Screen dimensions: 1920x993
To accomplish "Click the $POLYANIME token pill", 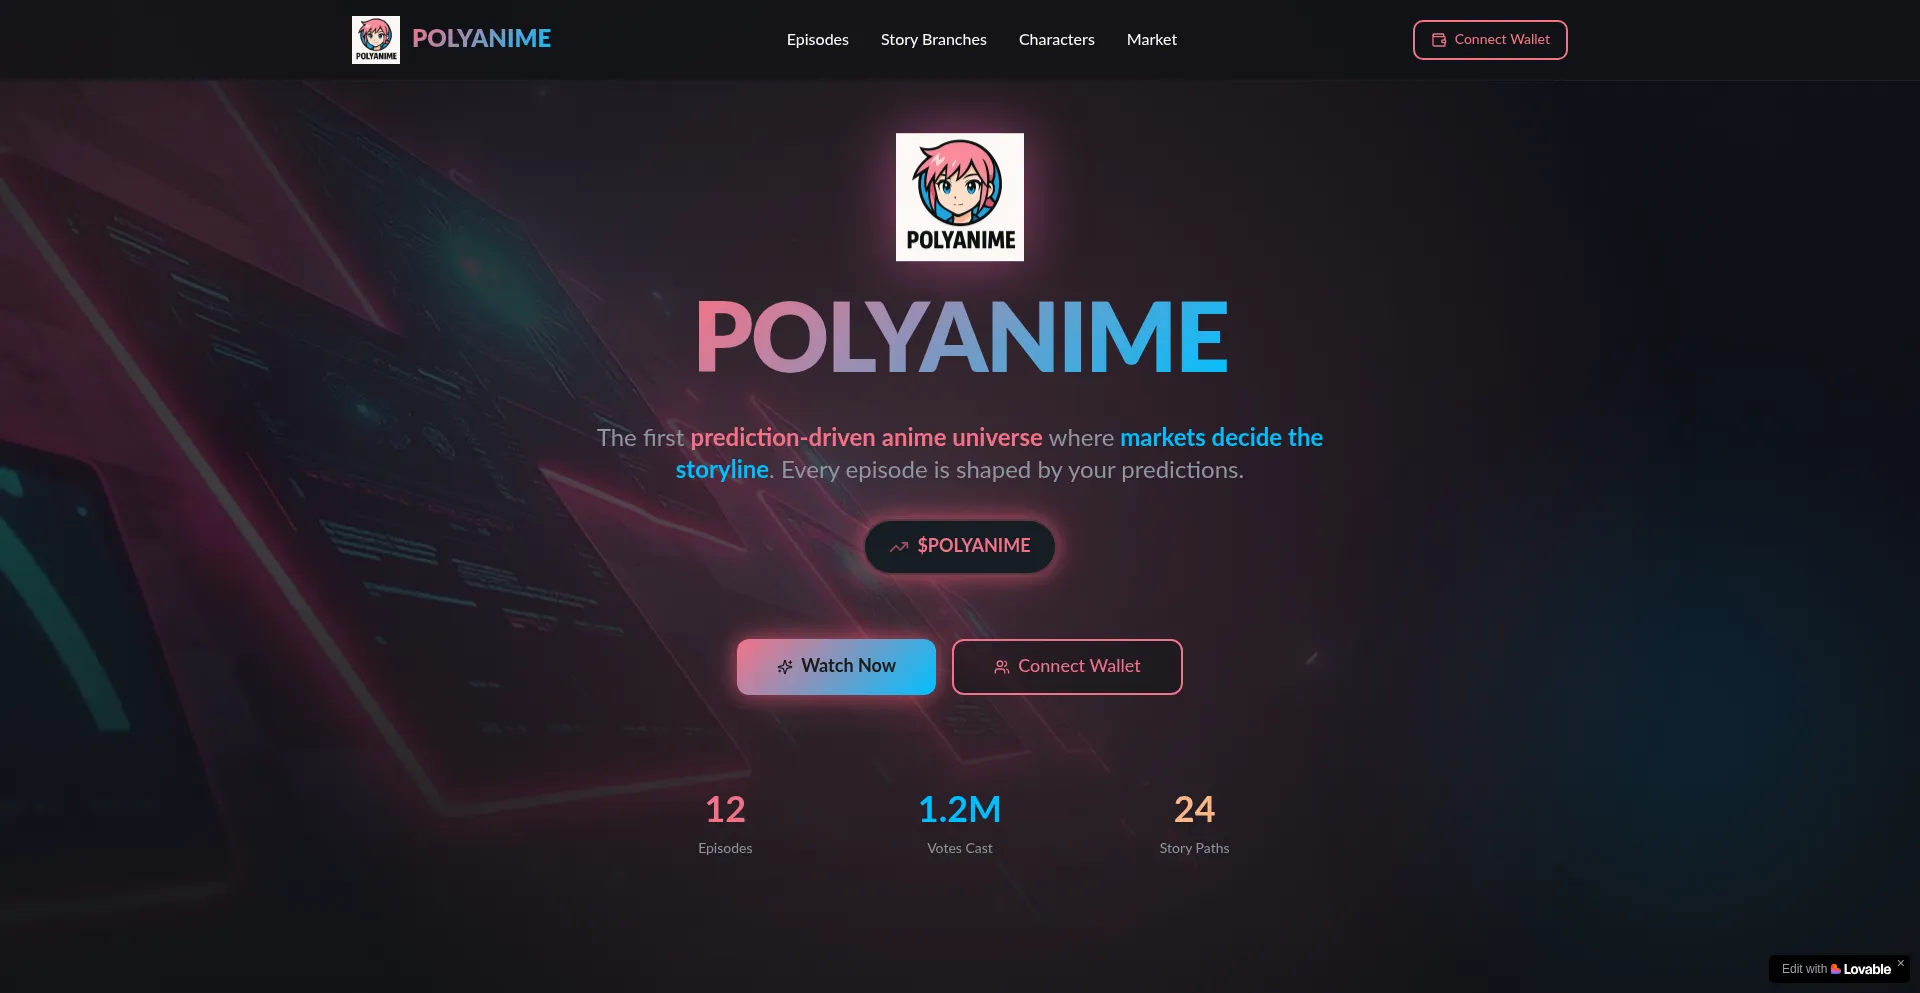I will (x=960, y=547).
